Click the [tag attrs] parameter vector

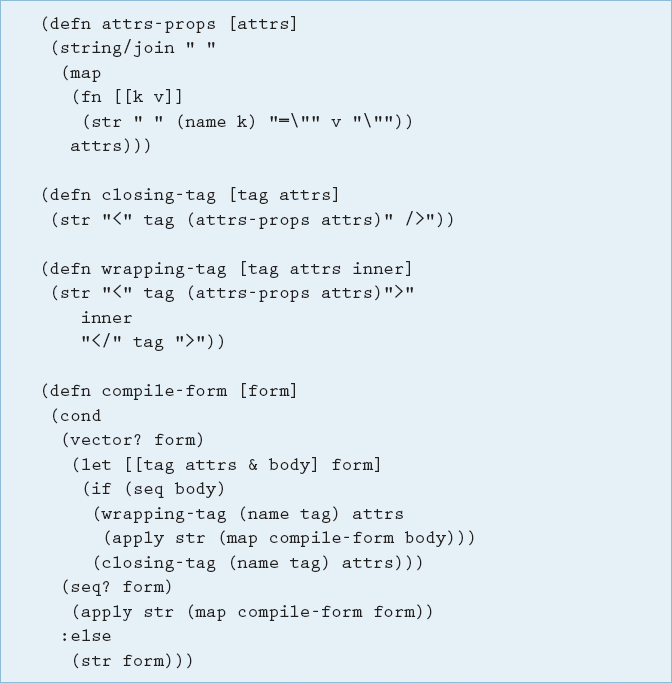tap(284, 195)
